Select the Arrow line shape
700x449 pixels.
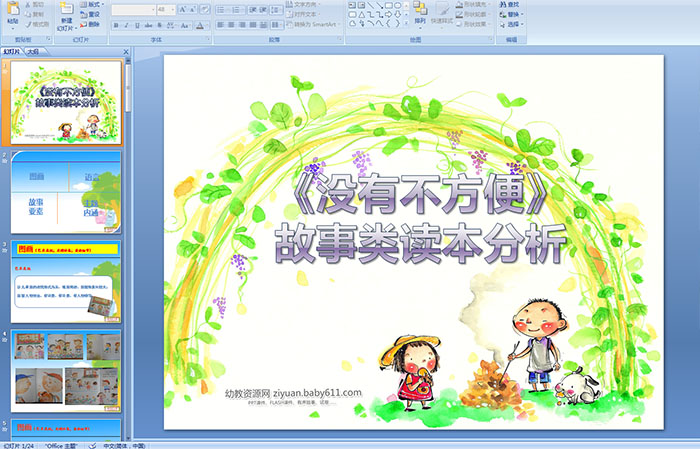point(379,5)
